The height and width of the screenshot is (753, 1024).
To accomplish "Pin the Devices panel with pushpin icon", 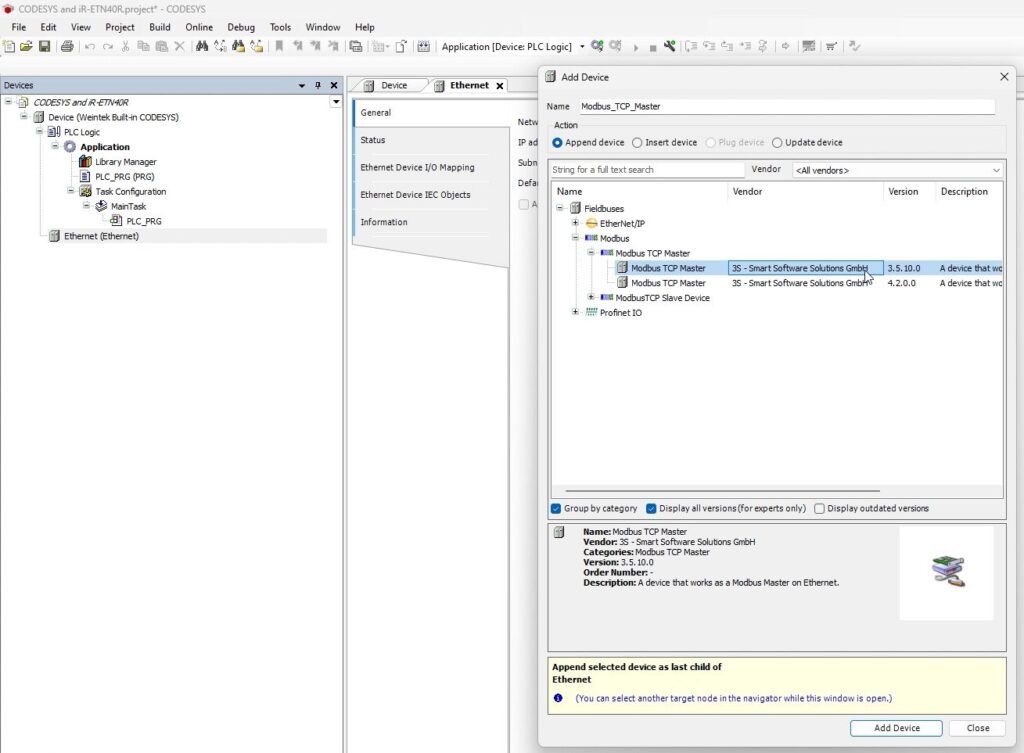I will pos(318,86).
